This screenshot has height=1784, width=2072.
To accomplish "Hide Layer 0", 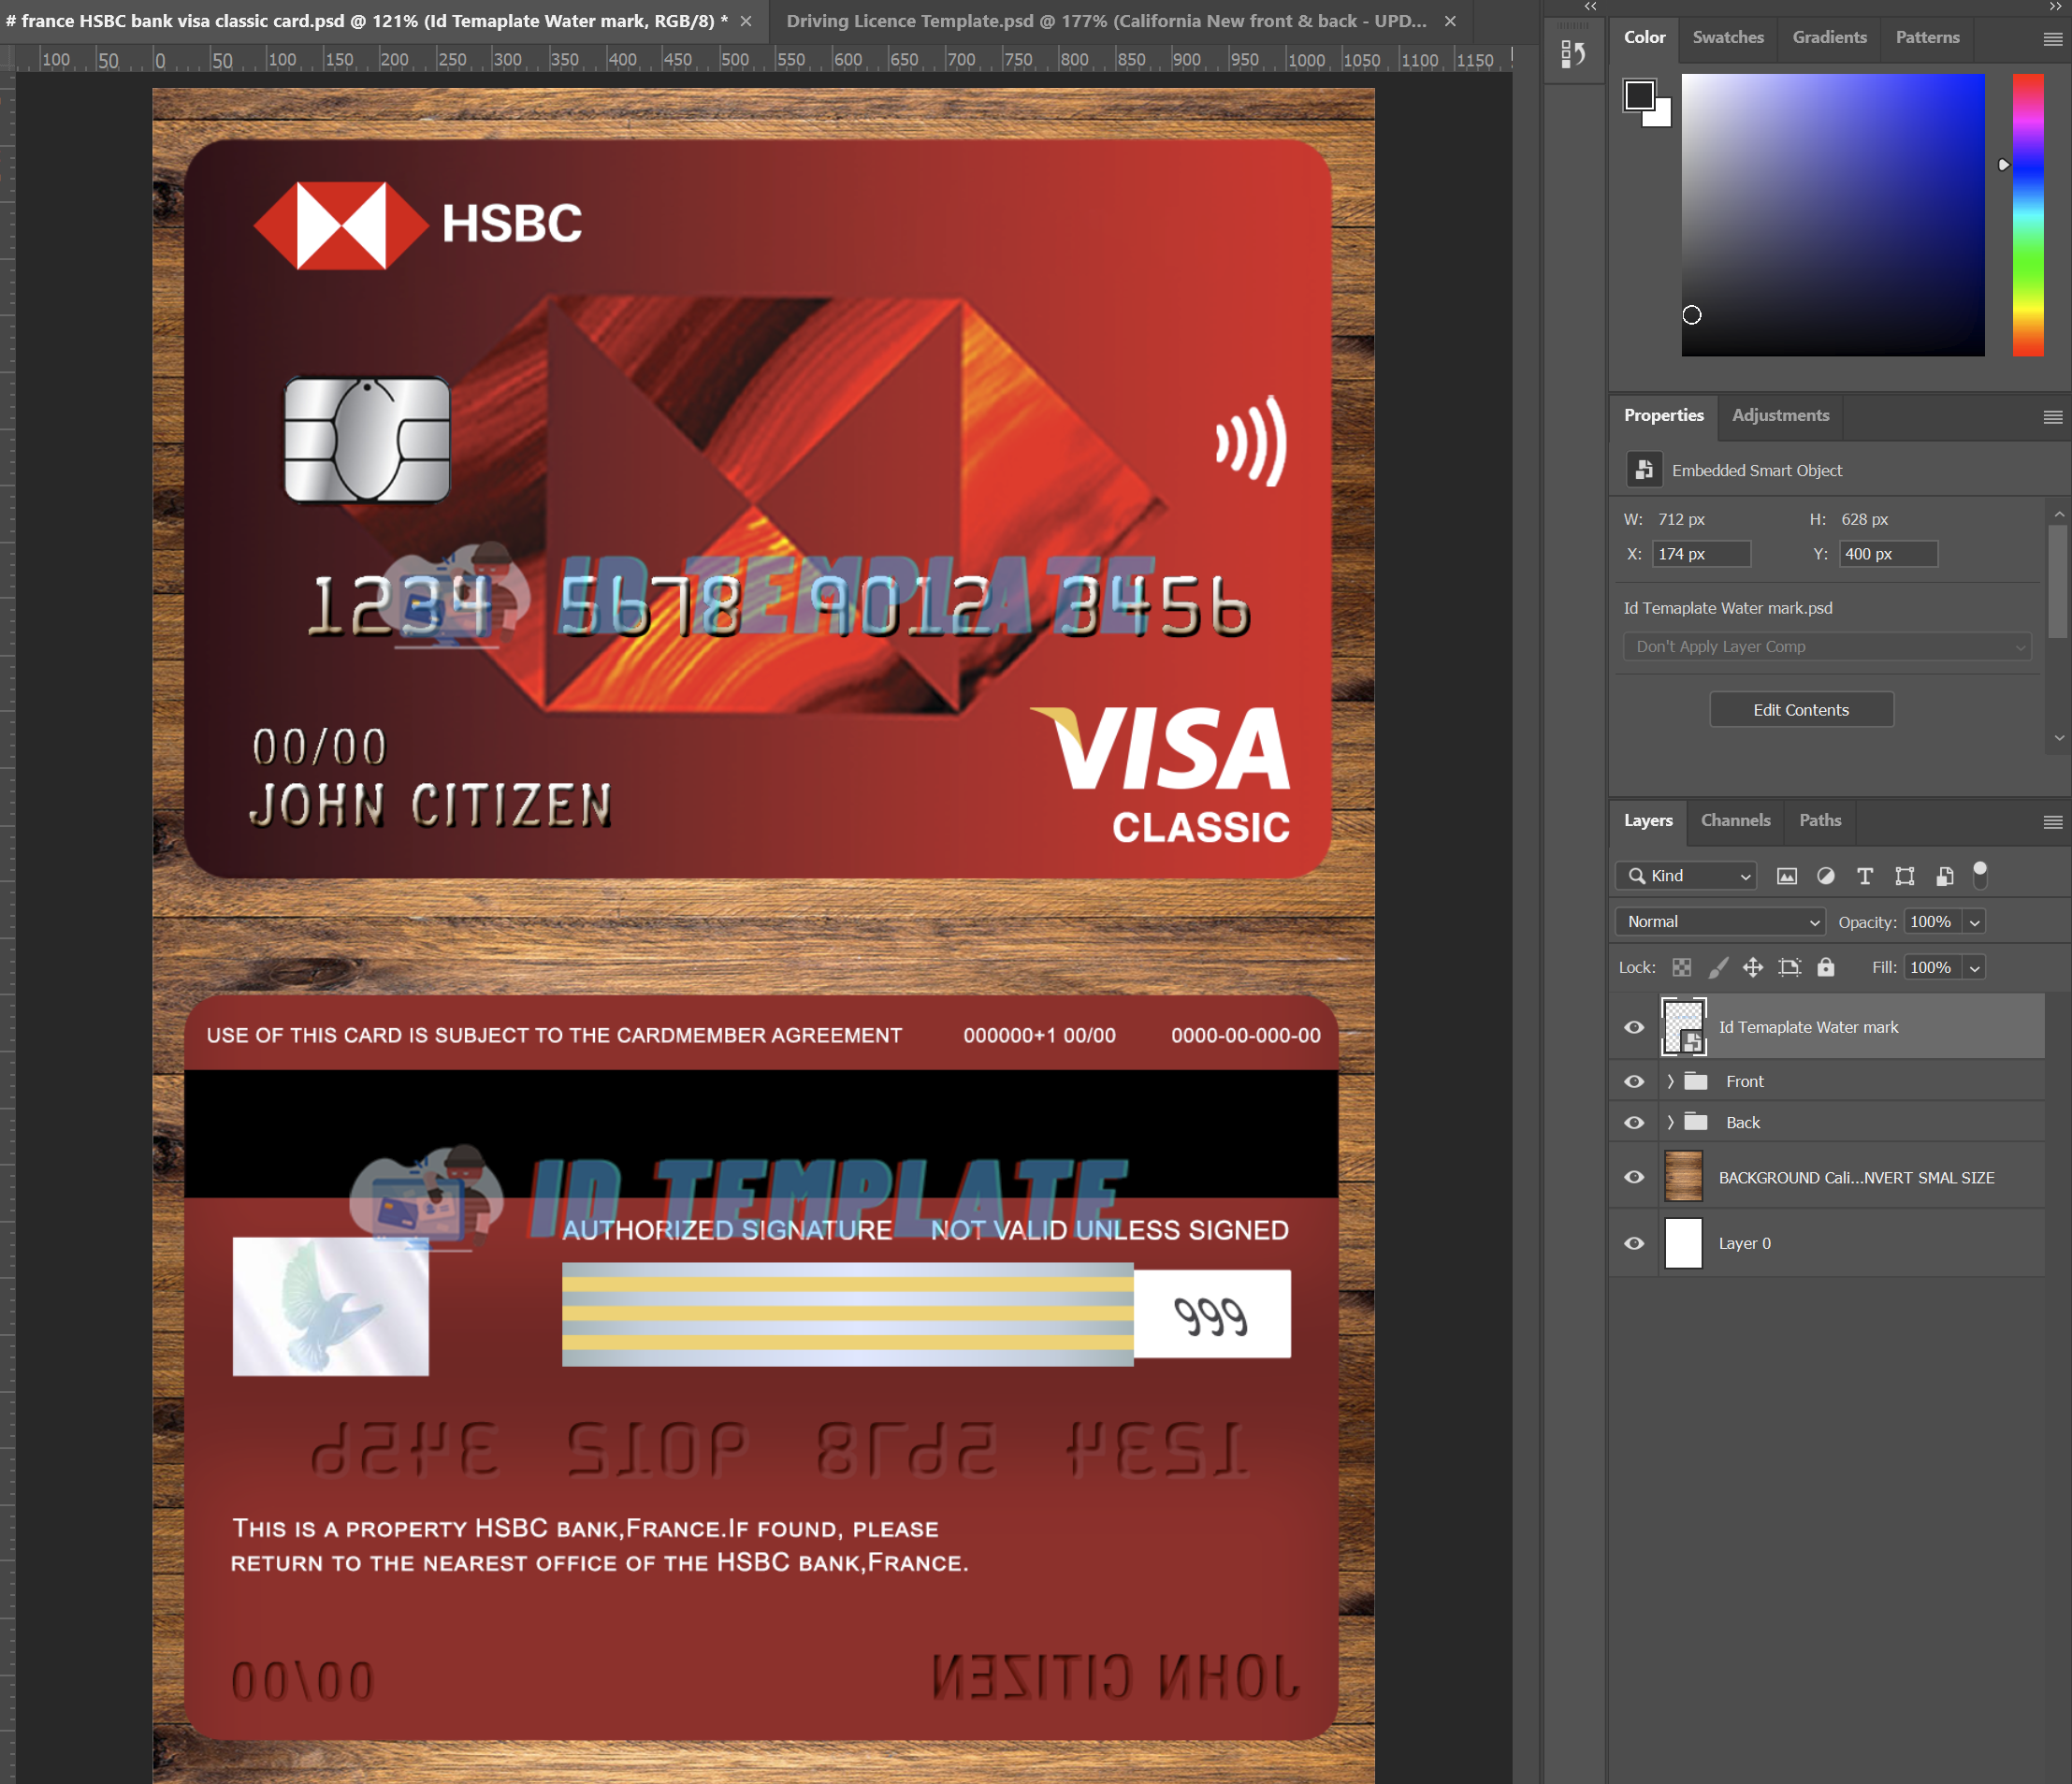I will tap(1634, 1243).
